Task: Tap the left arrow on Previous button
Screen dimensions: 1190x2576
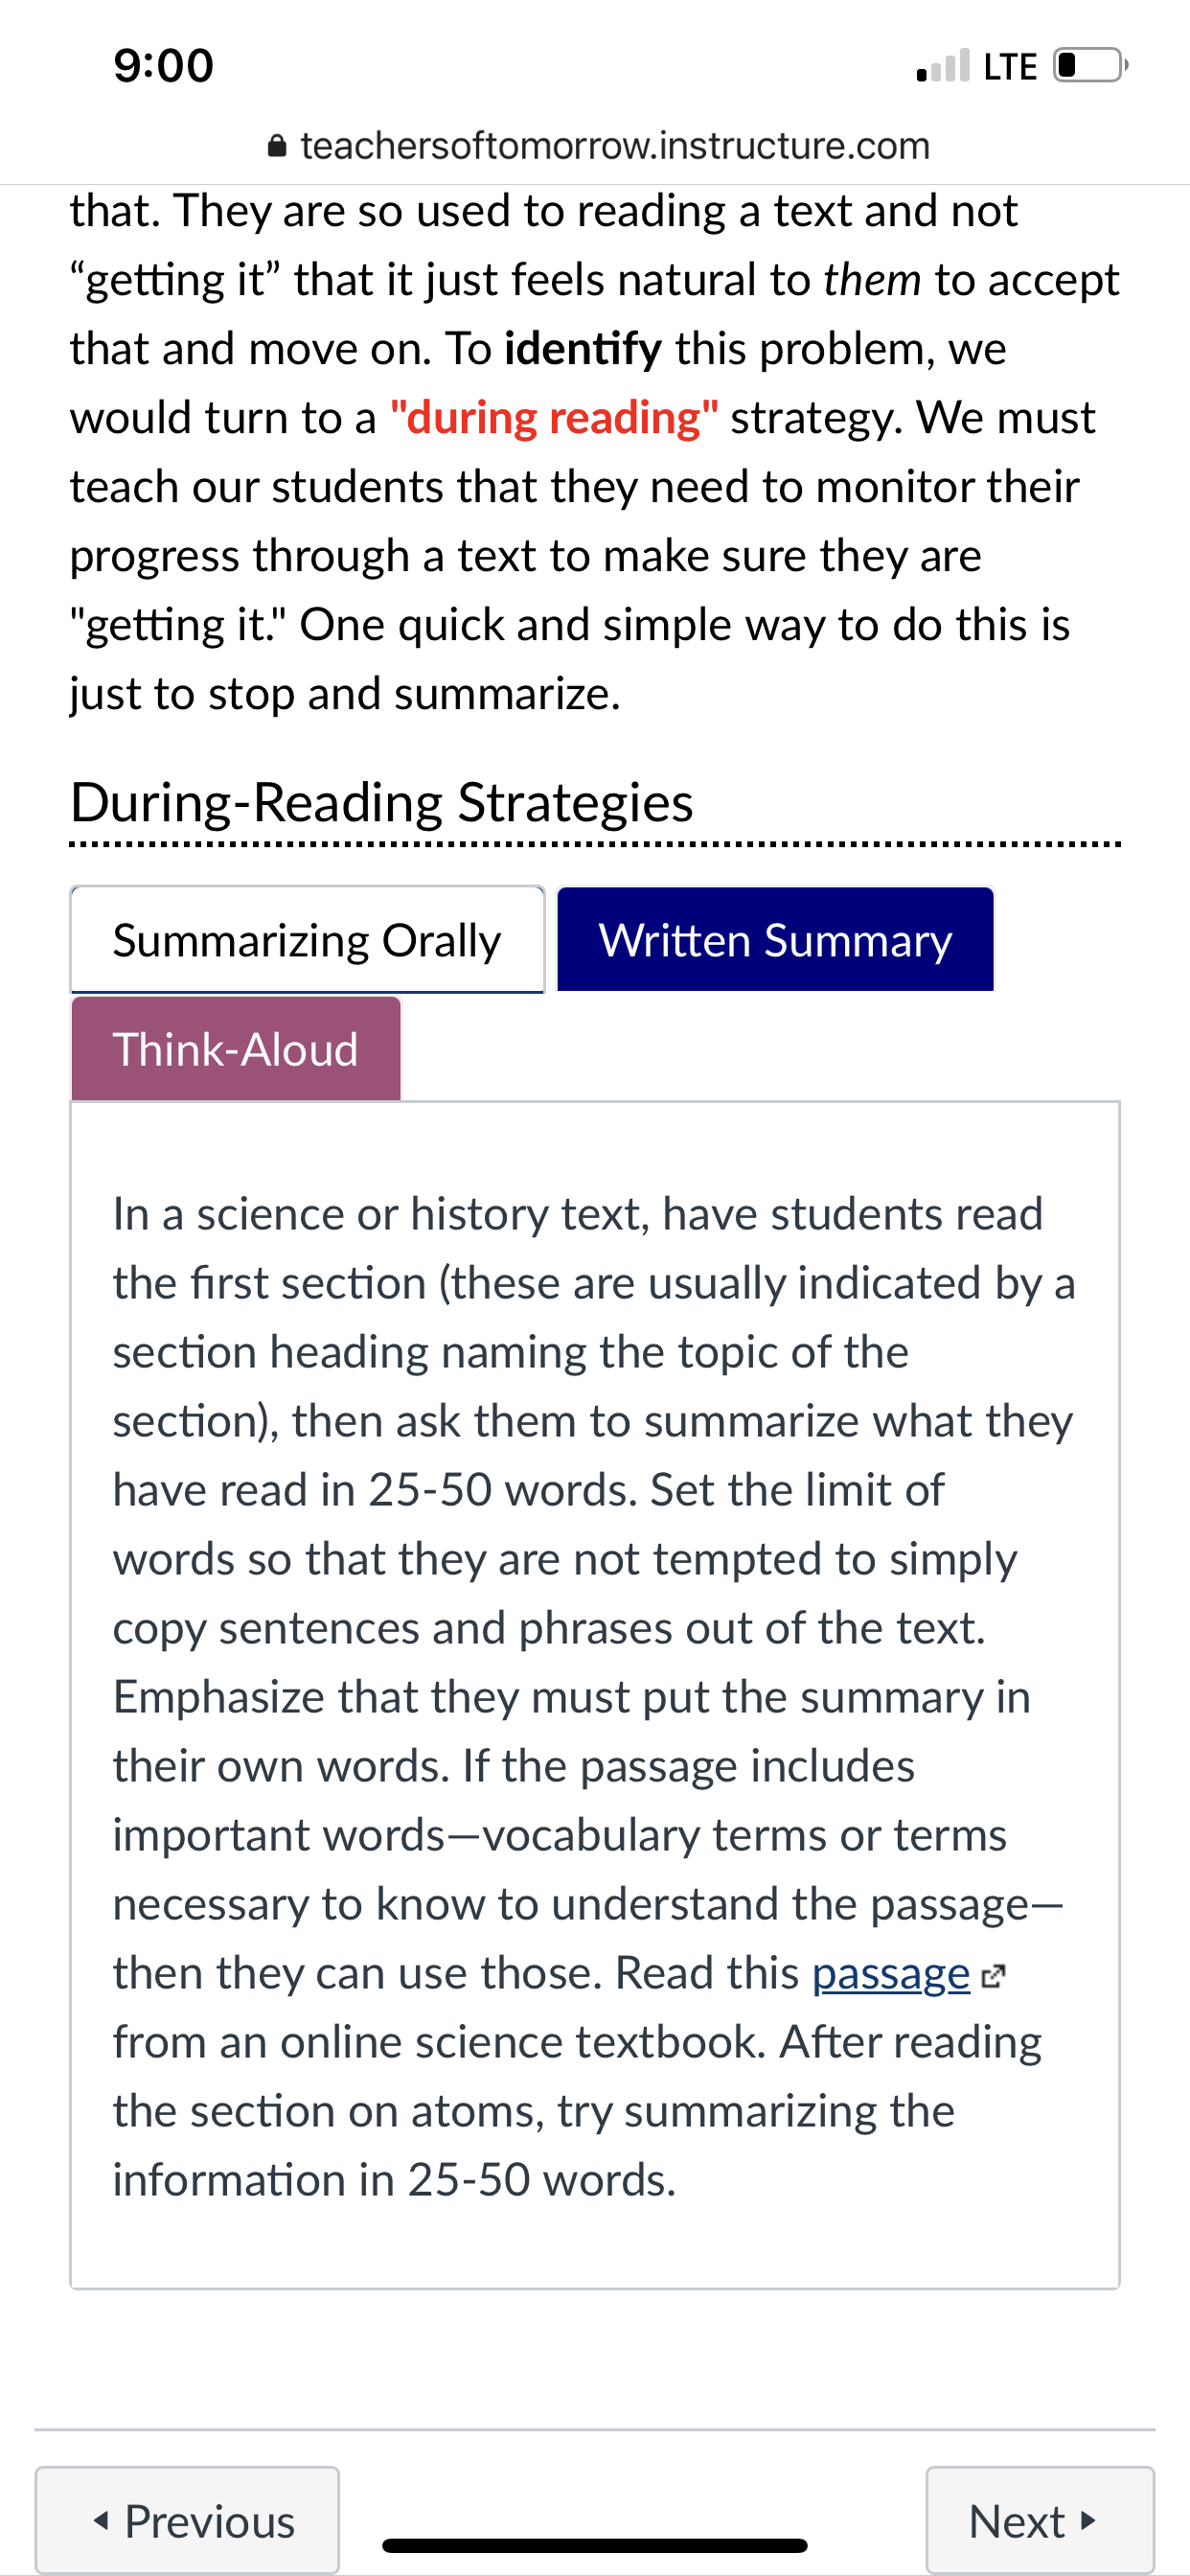Action: click(x=101, y=2521)
